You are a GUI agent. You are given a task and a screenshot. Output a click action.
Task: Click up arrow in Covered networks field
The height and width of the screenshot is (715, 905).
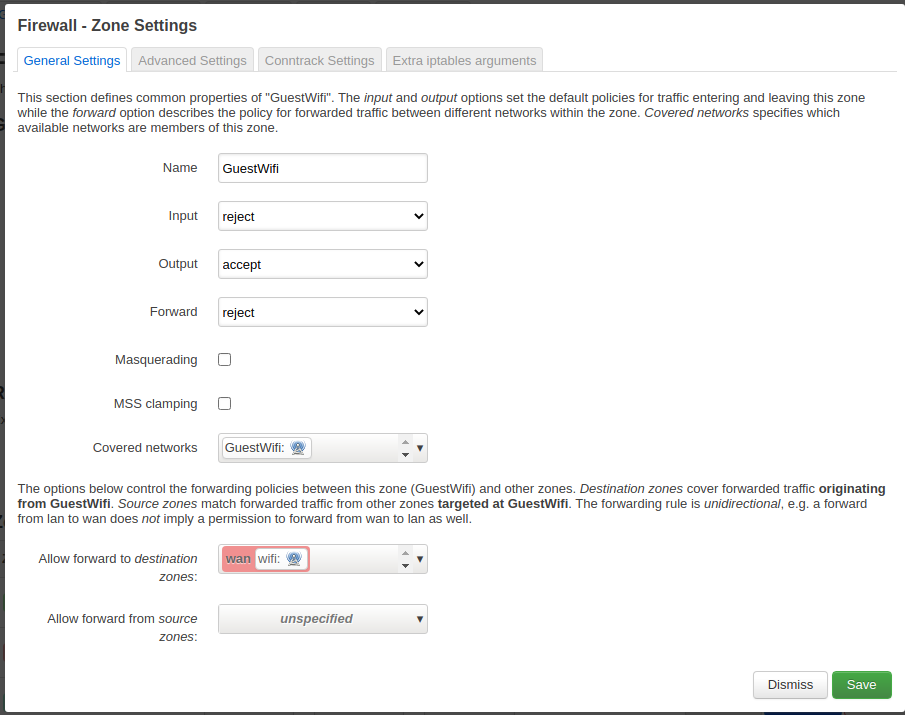405,442
